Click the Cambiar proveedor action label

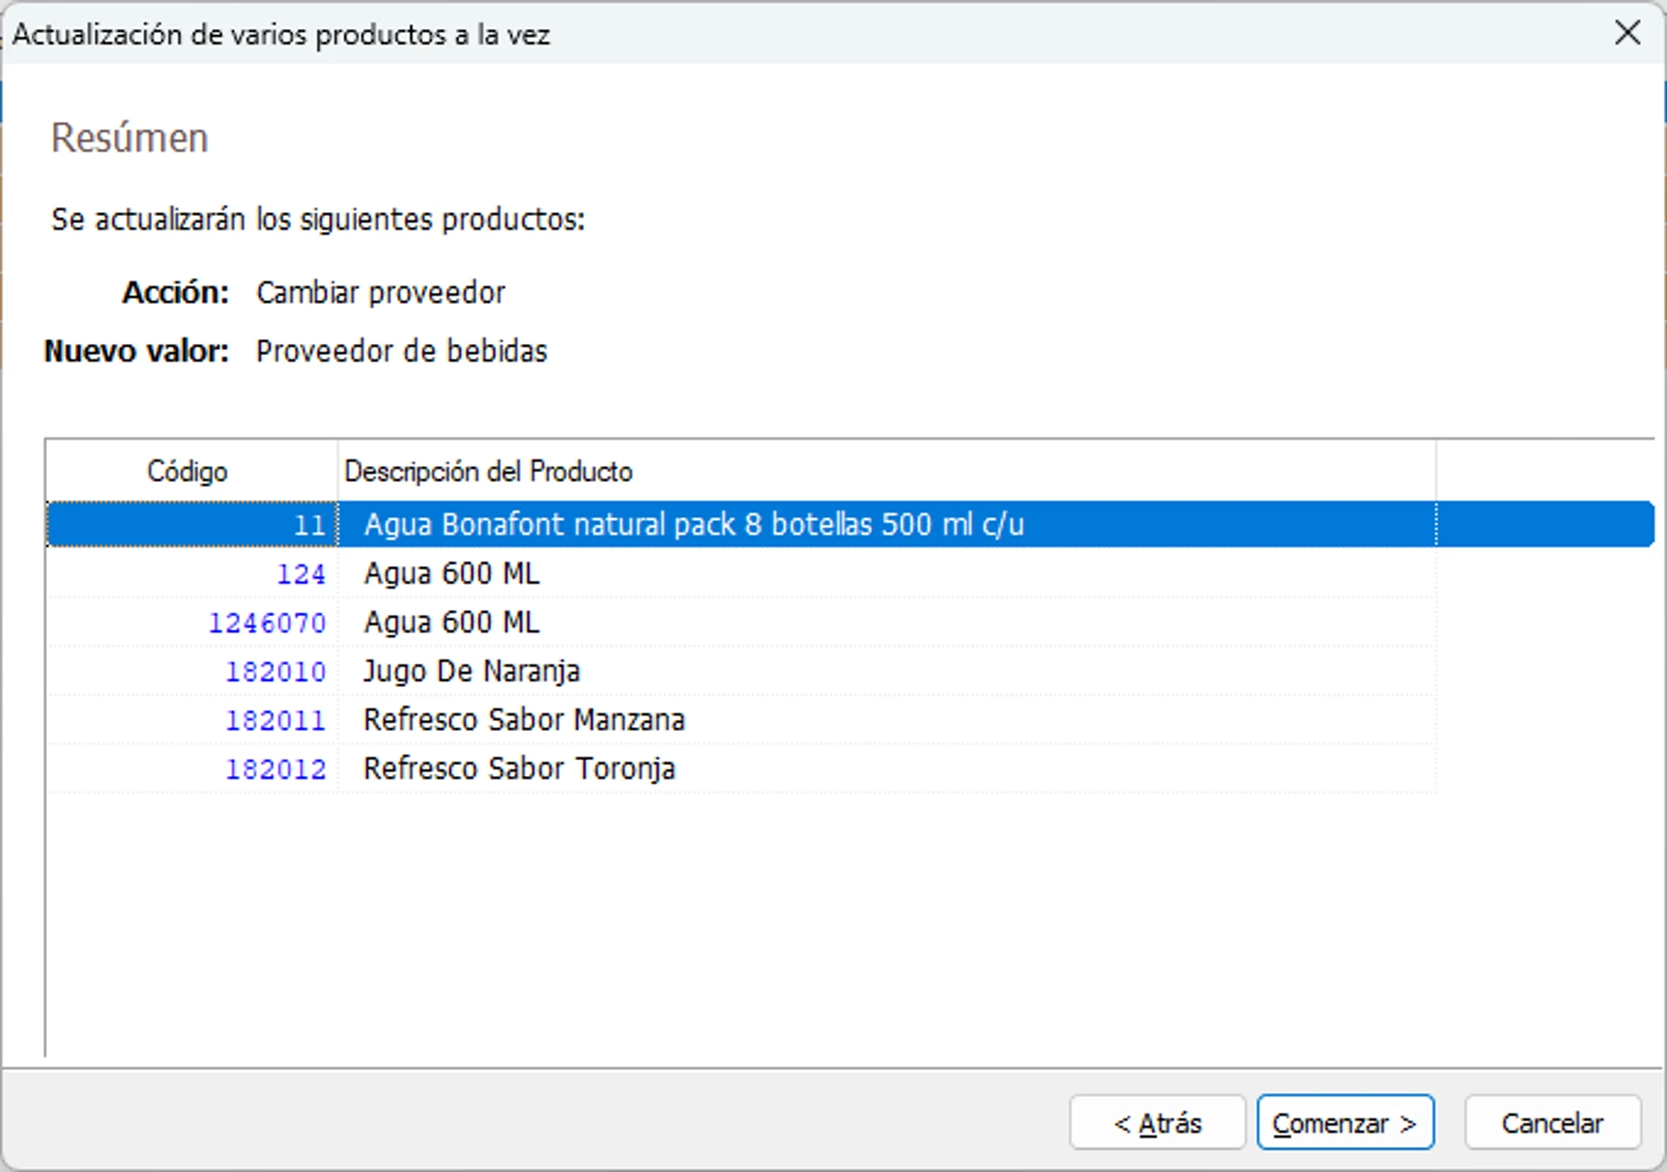(381, 292)
